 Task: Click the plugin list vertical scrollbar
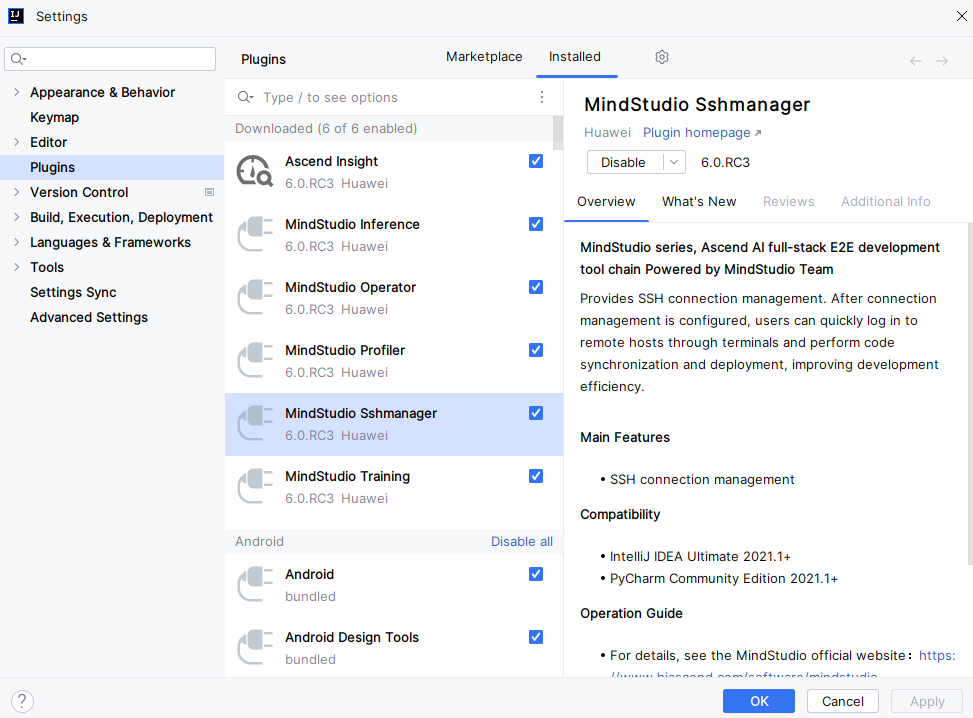click(557, 133)
